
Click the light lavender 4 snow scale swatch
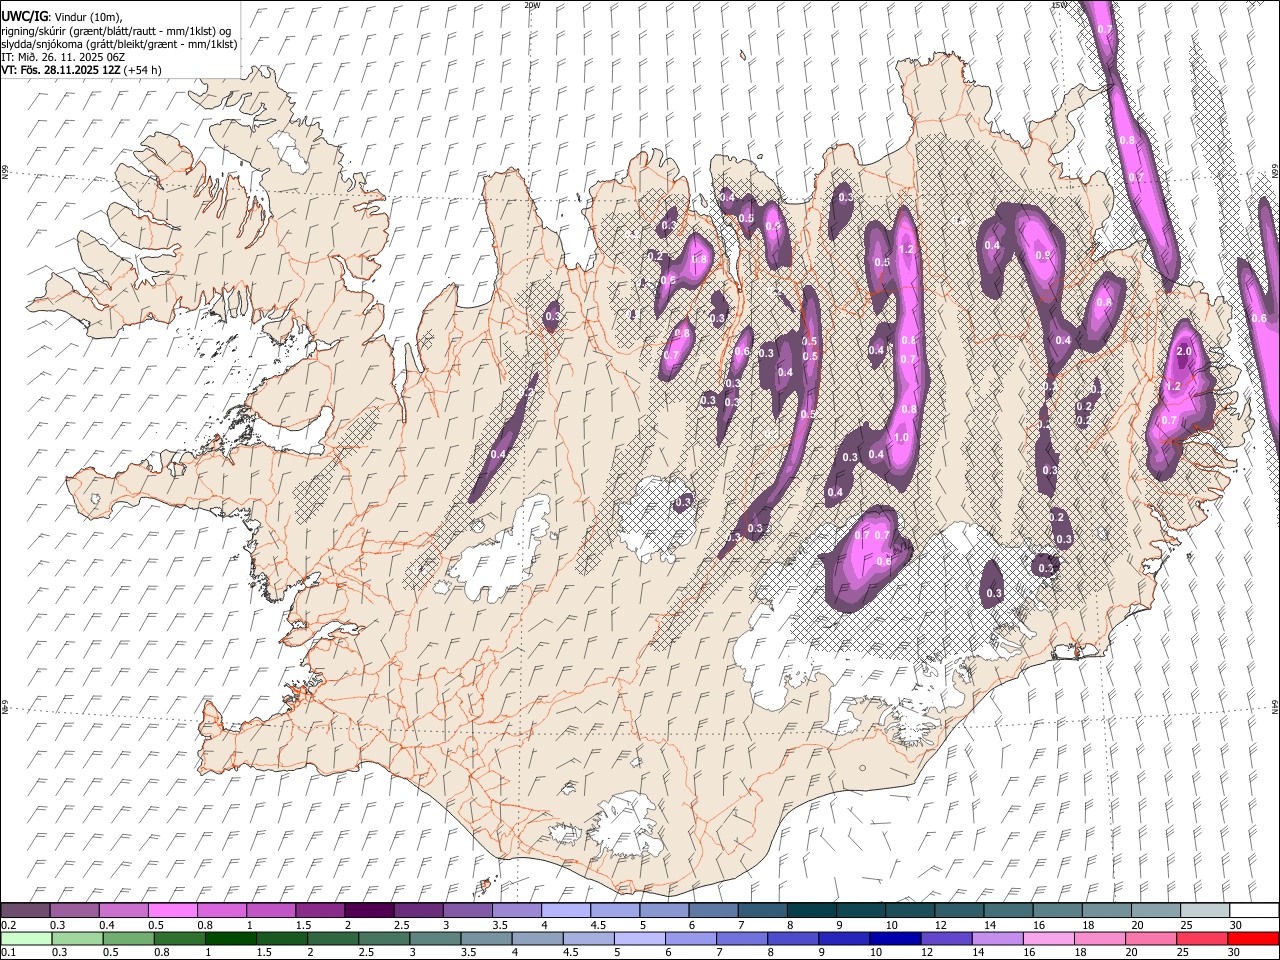(x=564, y=910)
